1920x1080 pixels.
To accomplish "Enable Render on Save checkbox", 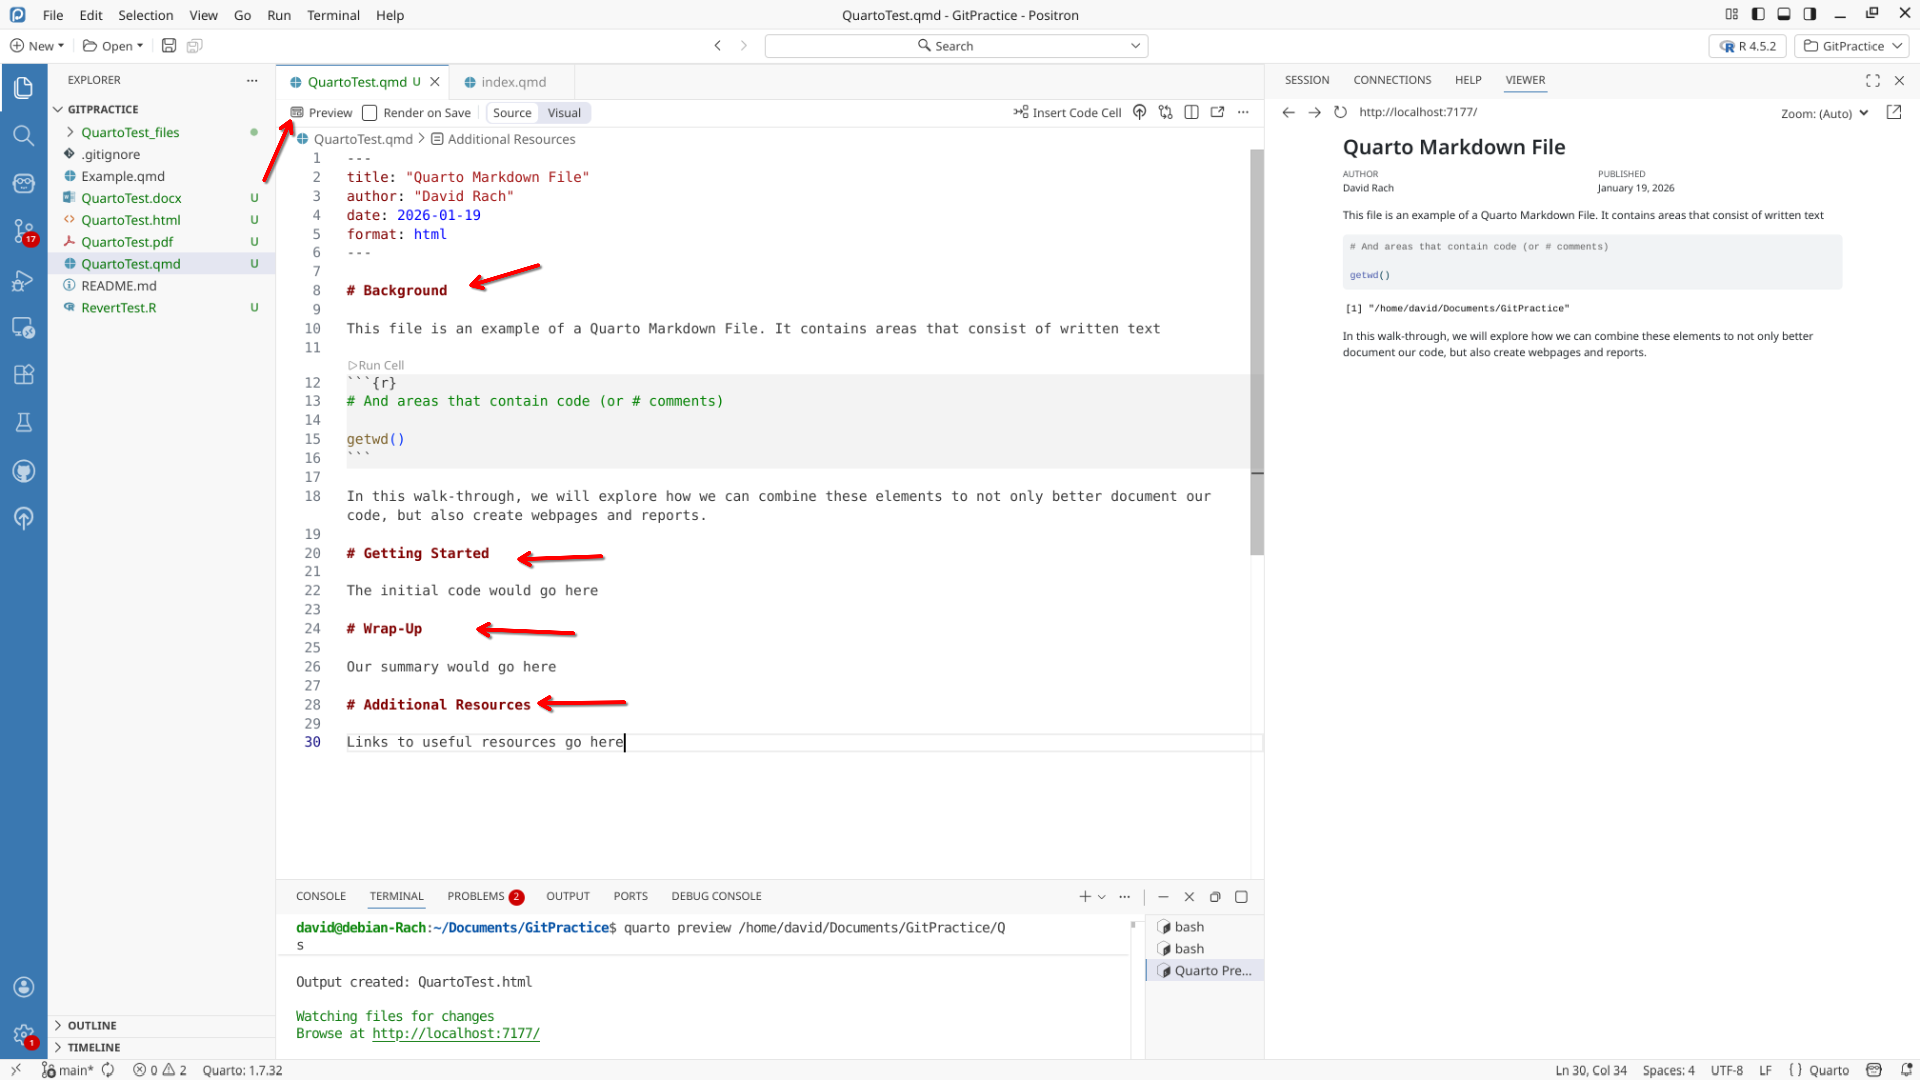I will (x=370, y=113).
